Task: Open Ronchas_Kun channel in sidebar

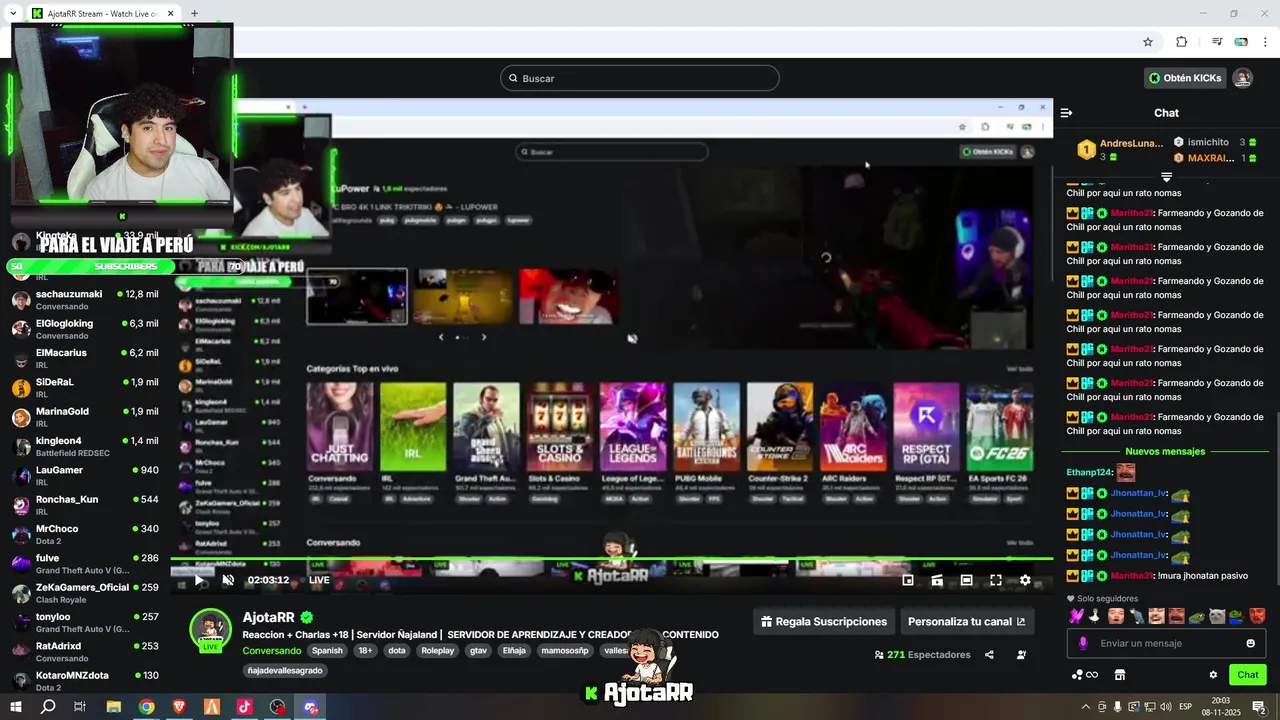Action: (x=85, y=505)
